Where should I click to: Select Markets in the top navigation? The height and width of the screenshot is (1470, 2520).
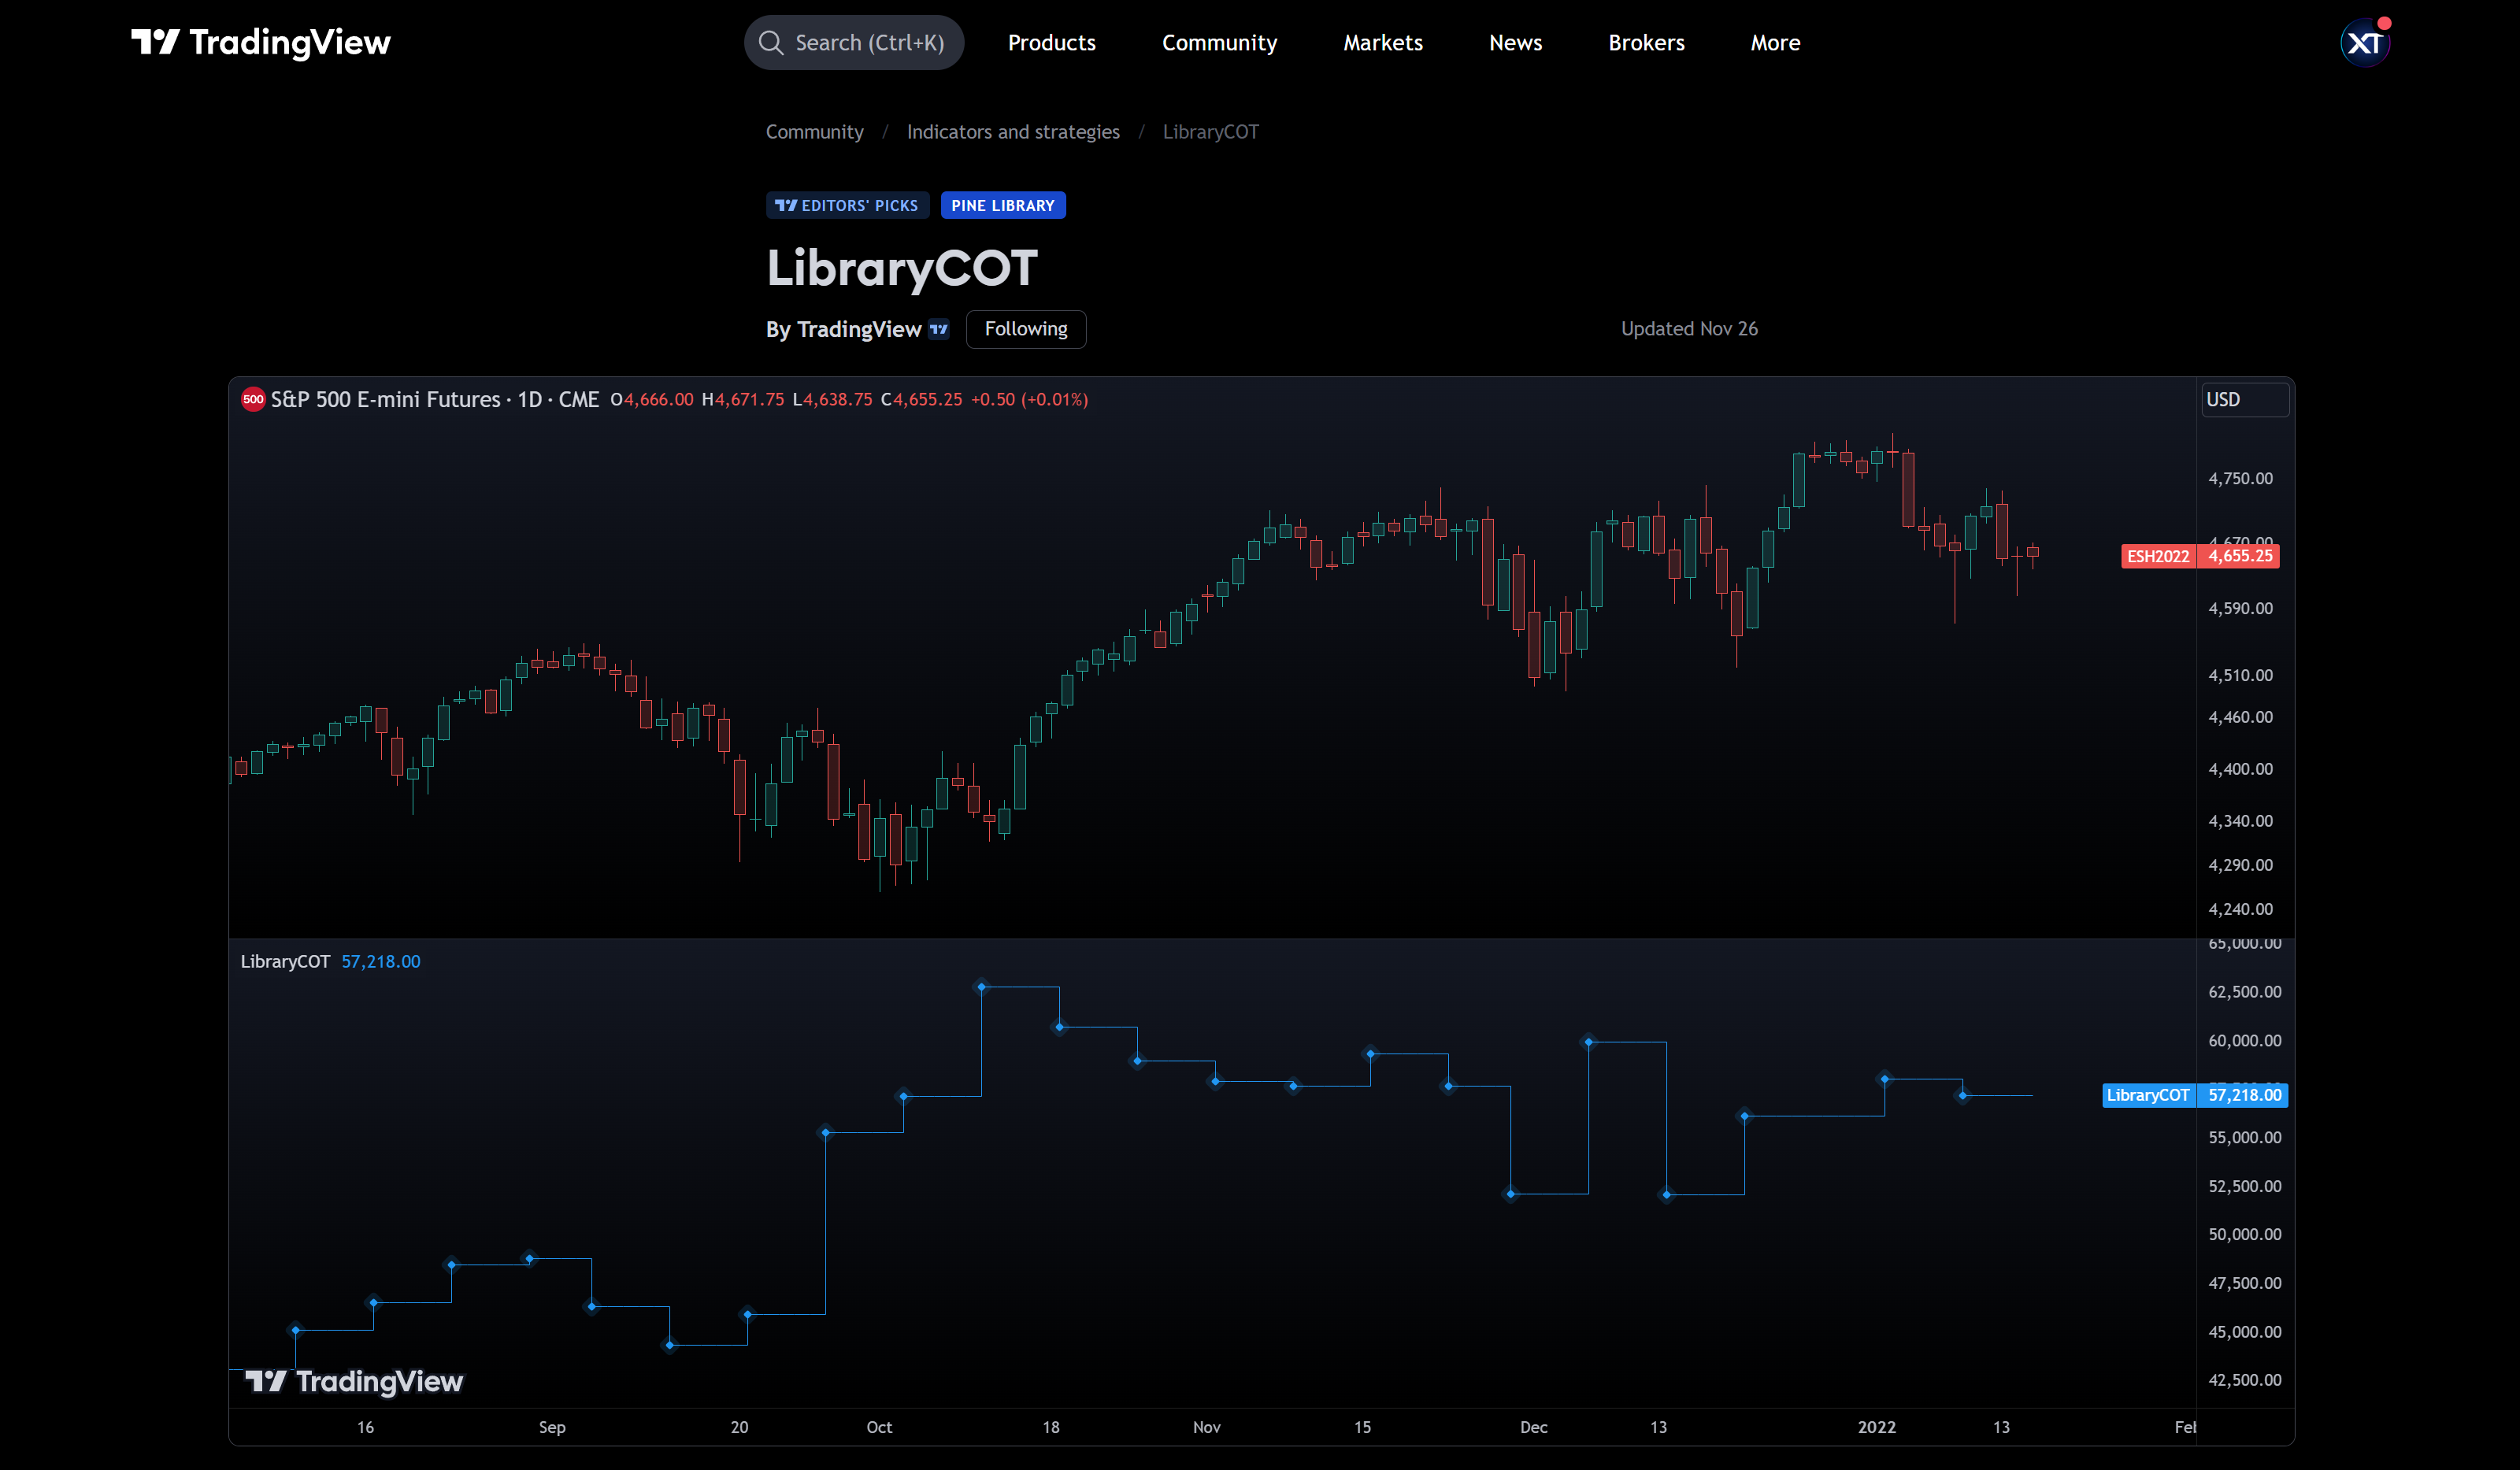point(1382,42)
